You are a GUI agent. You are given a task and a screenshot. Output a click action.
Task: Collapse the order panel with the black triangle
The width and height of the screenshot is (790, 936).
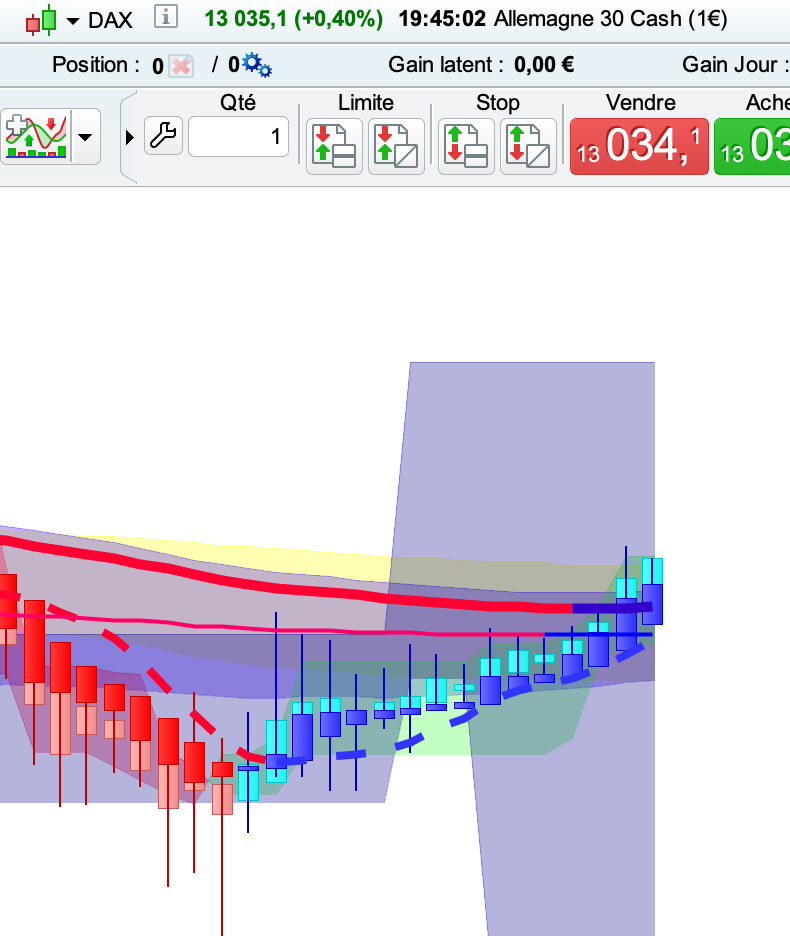point(130,138)
